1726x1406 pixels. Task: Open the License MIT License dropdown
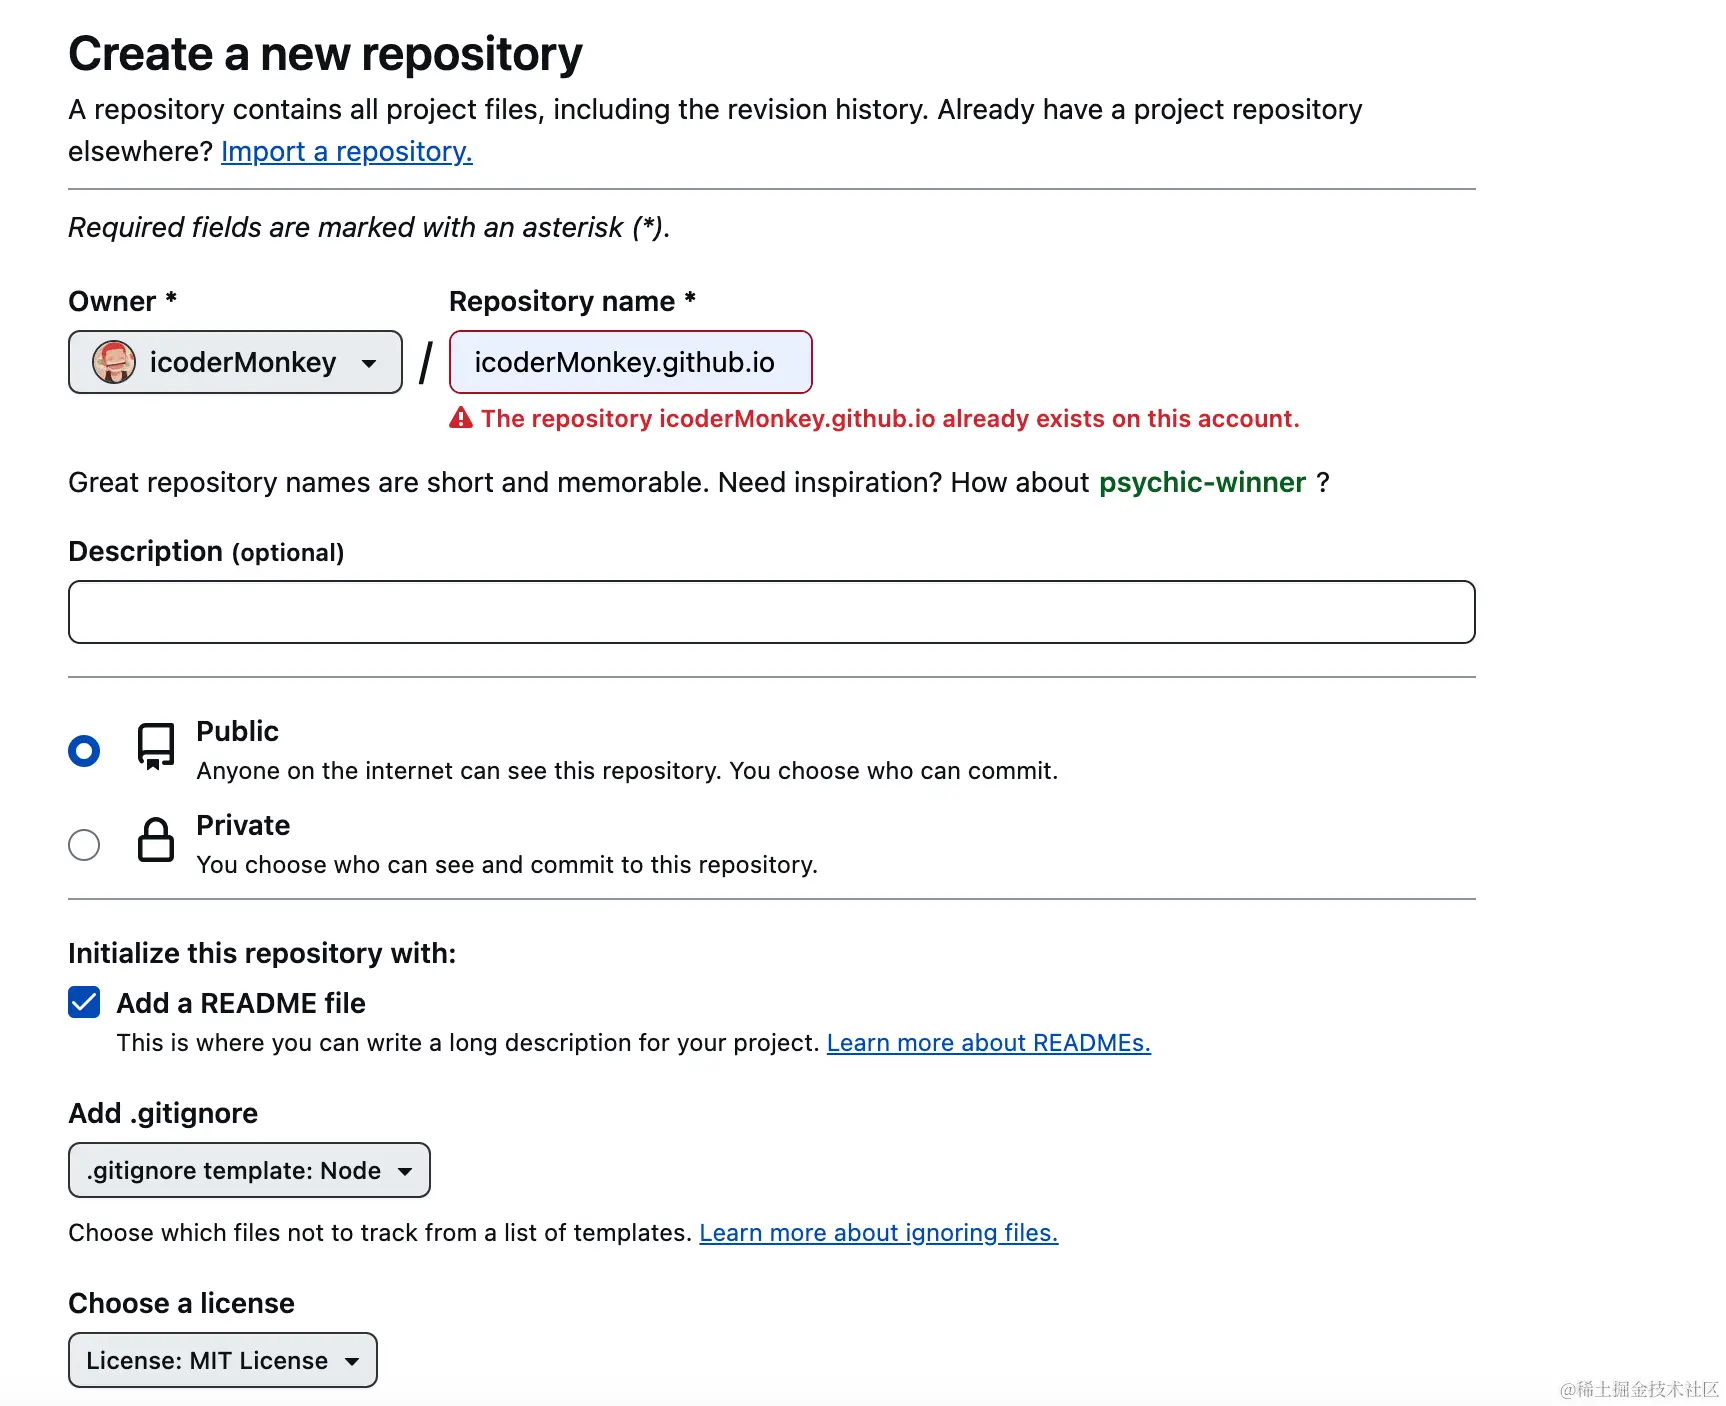(x=223, y=1360)
